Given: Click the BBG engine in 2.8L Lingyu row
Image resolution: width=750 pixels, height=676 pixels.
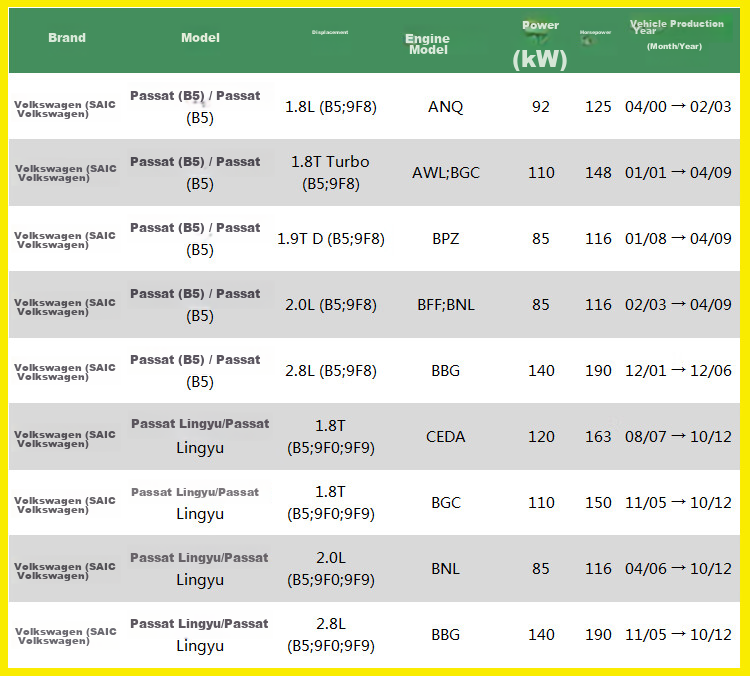Looking at the screenshot, I should click(445, 634).
